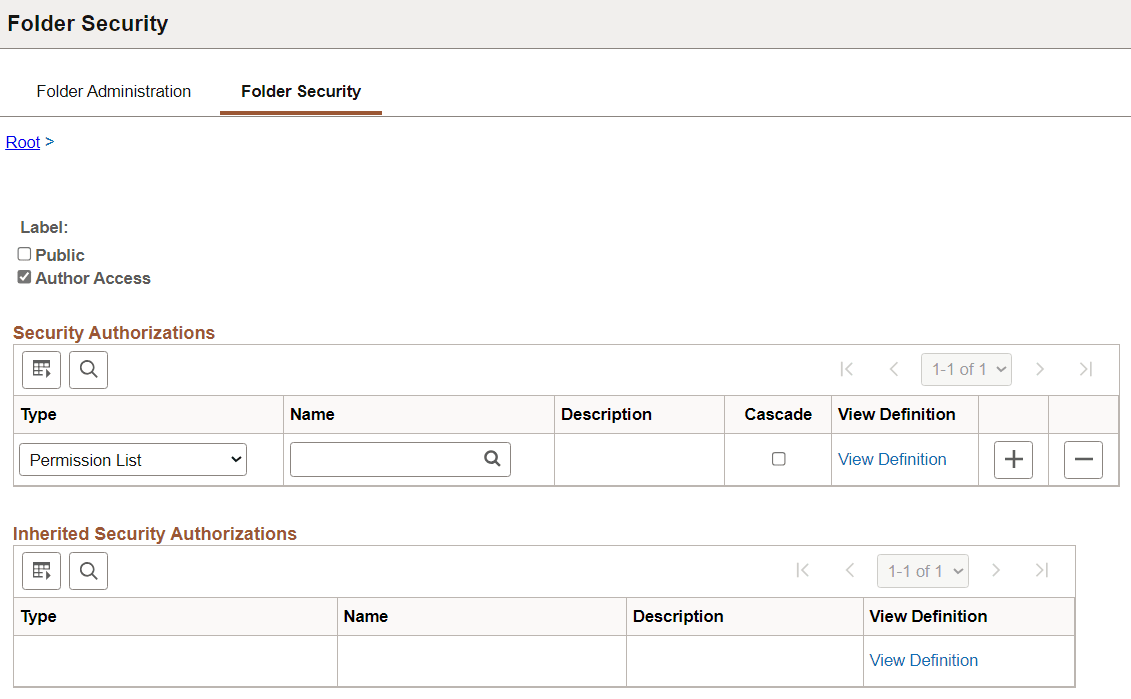The width and height of the screenshot is (1131, 699).
Task: Open the 1-1 of 1 row selector dropdown
Action: 966,369
